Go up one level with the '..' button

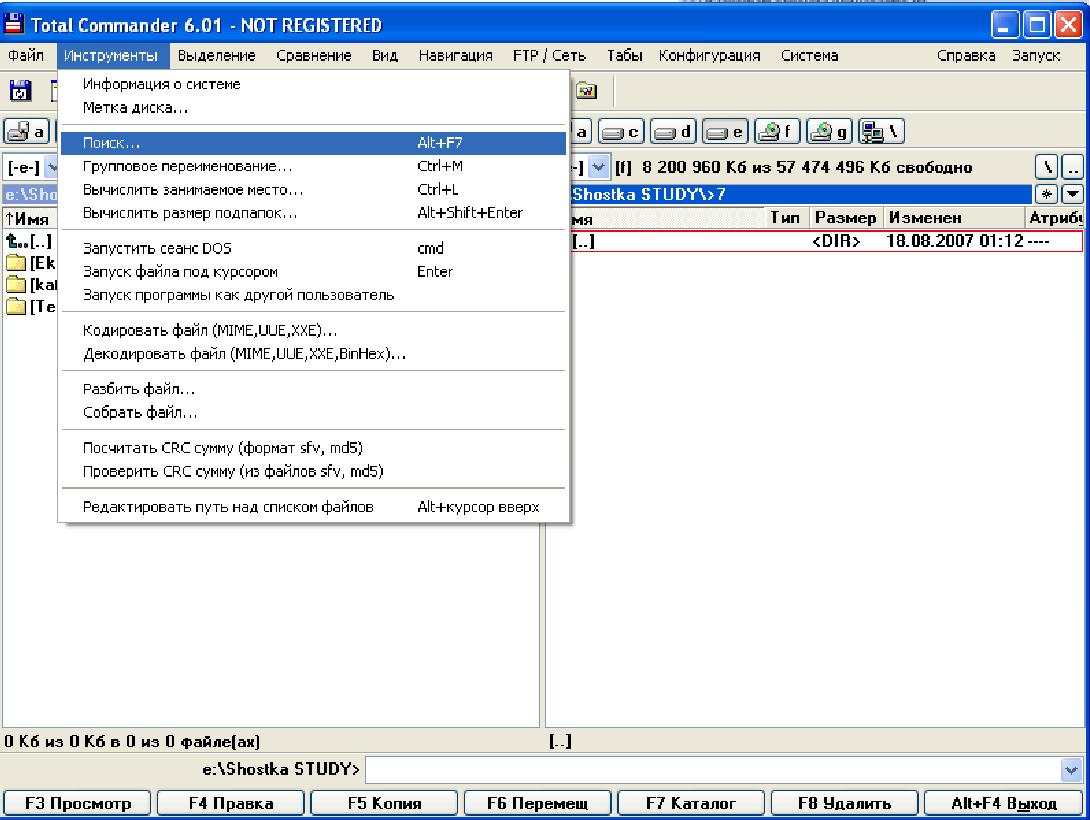tap(1073, 167)
